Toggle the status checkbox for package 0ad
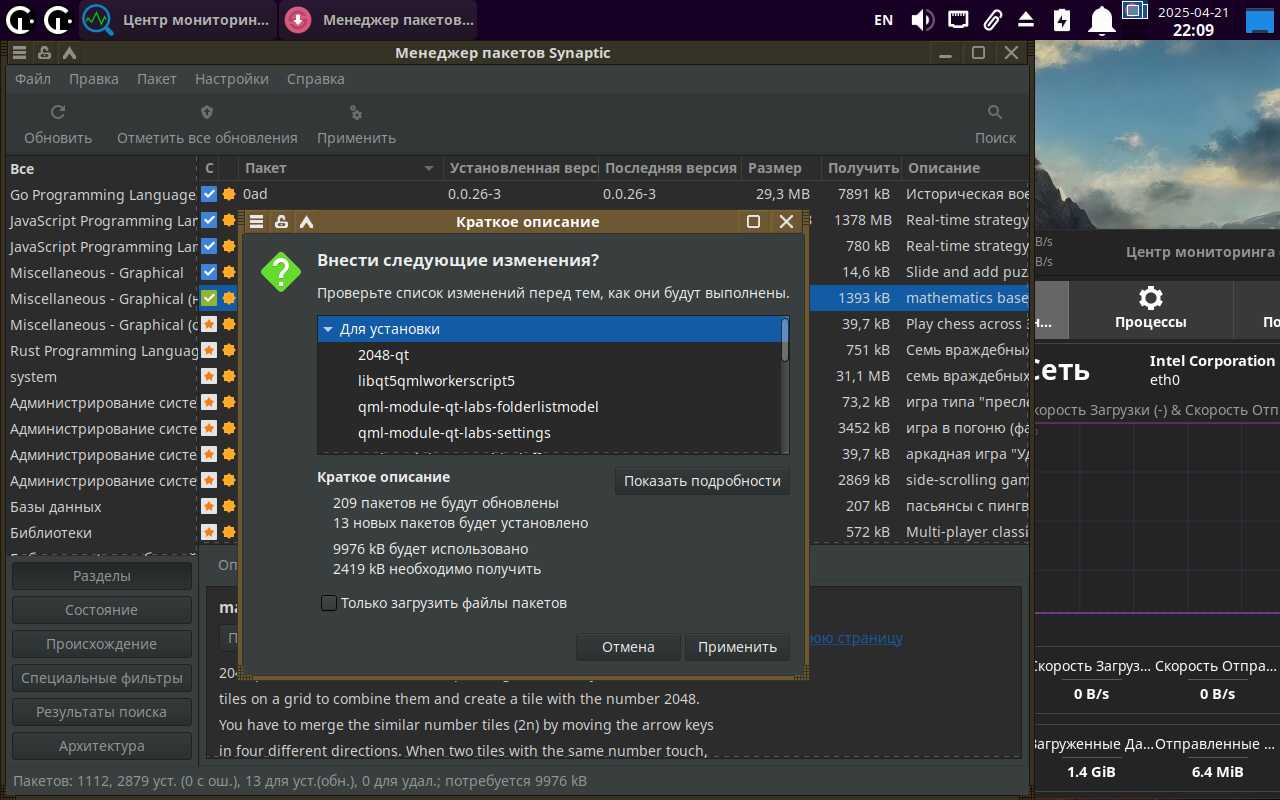This screenshot has height=800, width=1280. pyautogui.click(x=209, y=194)
